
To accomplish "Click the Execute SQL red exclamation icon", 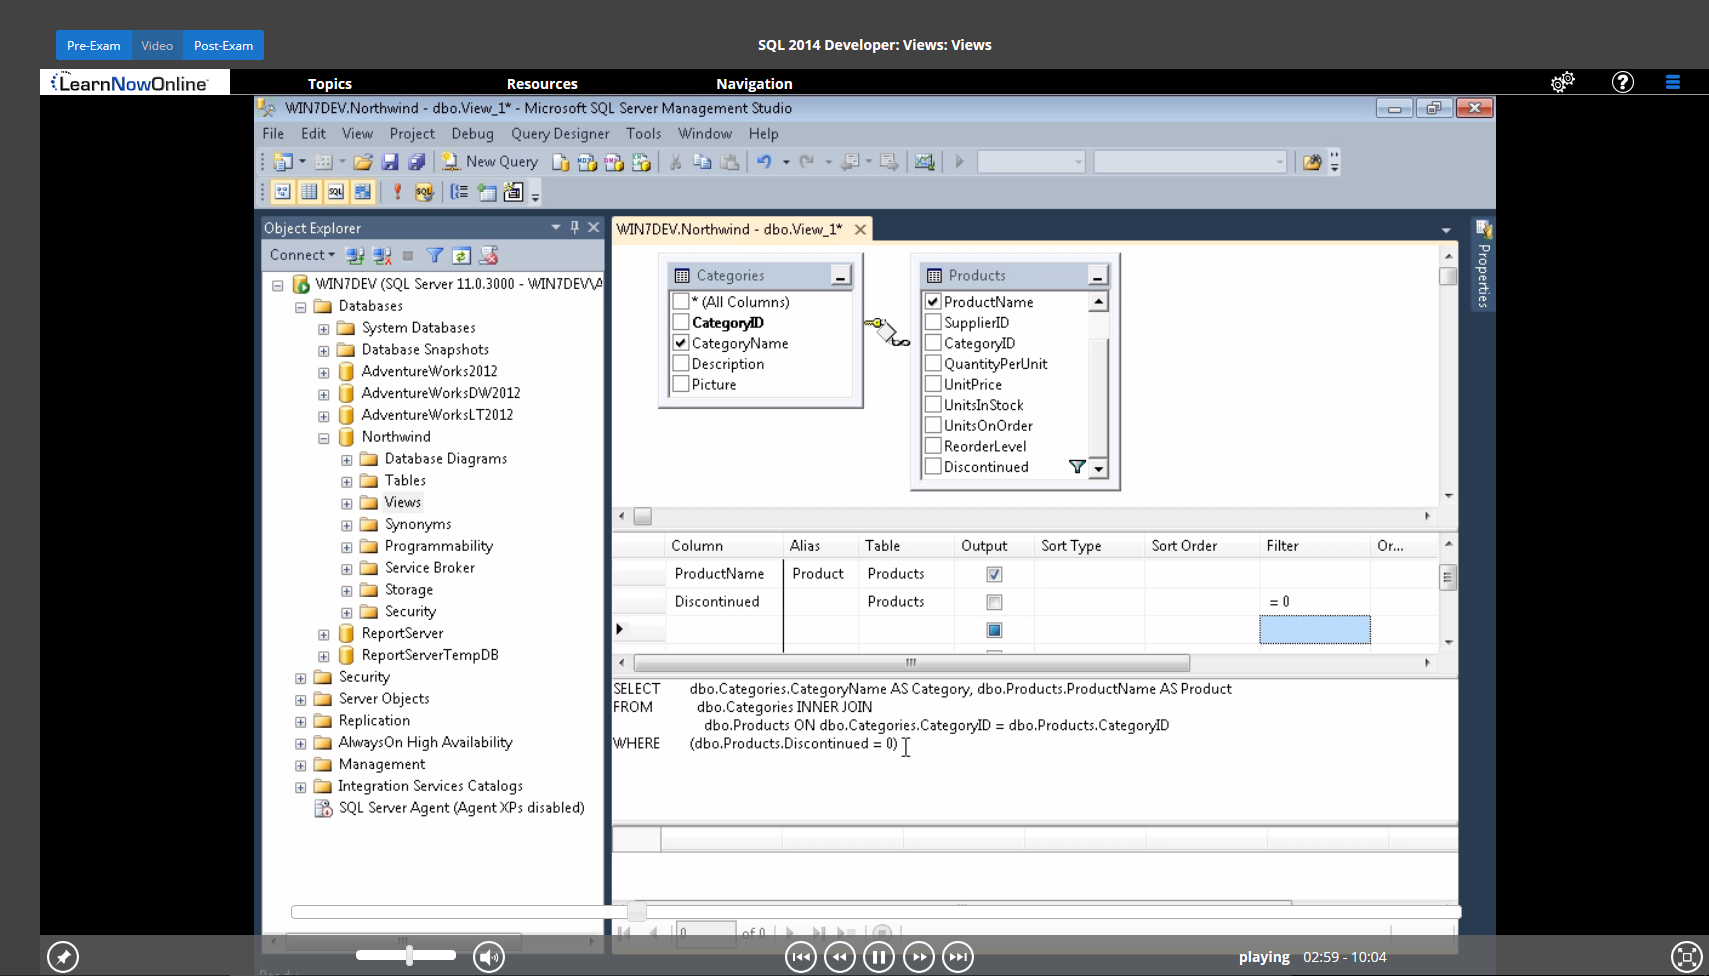I will (397, 192).
